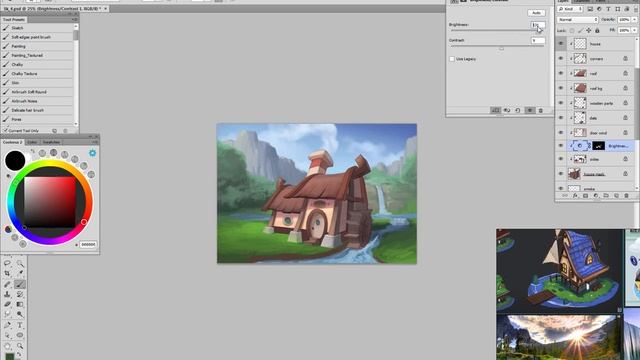
Task: Enable the Use Legacy checkbox
Action: point(452,59)
